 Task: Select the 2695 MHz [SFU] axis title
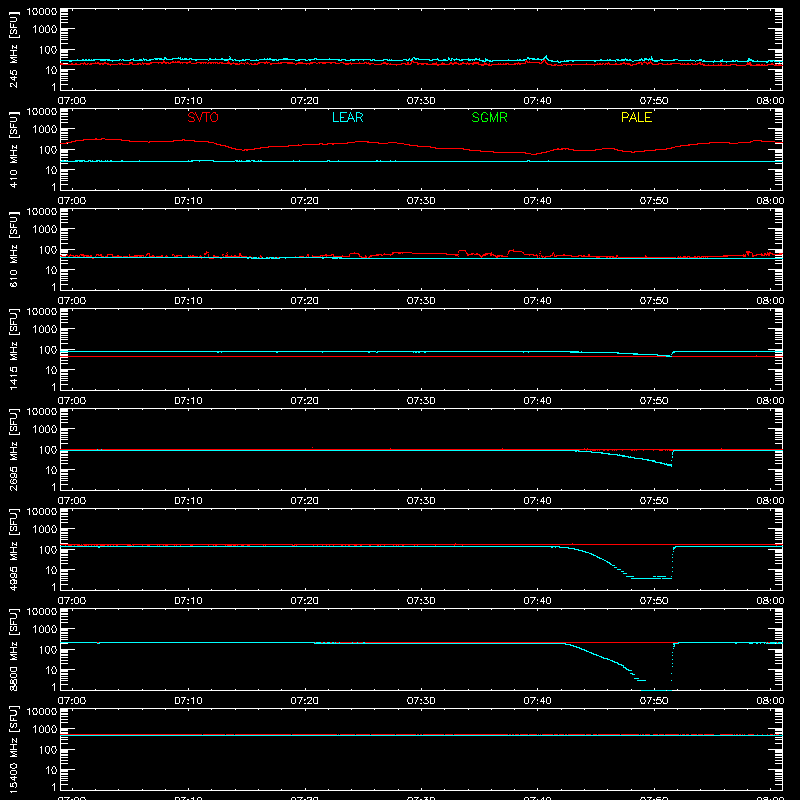13,449
